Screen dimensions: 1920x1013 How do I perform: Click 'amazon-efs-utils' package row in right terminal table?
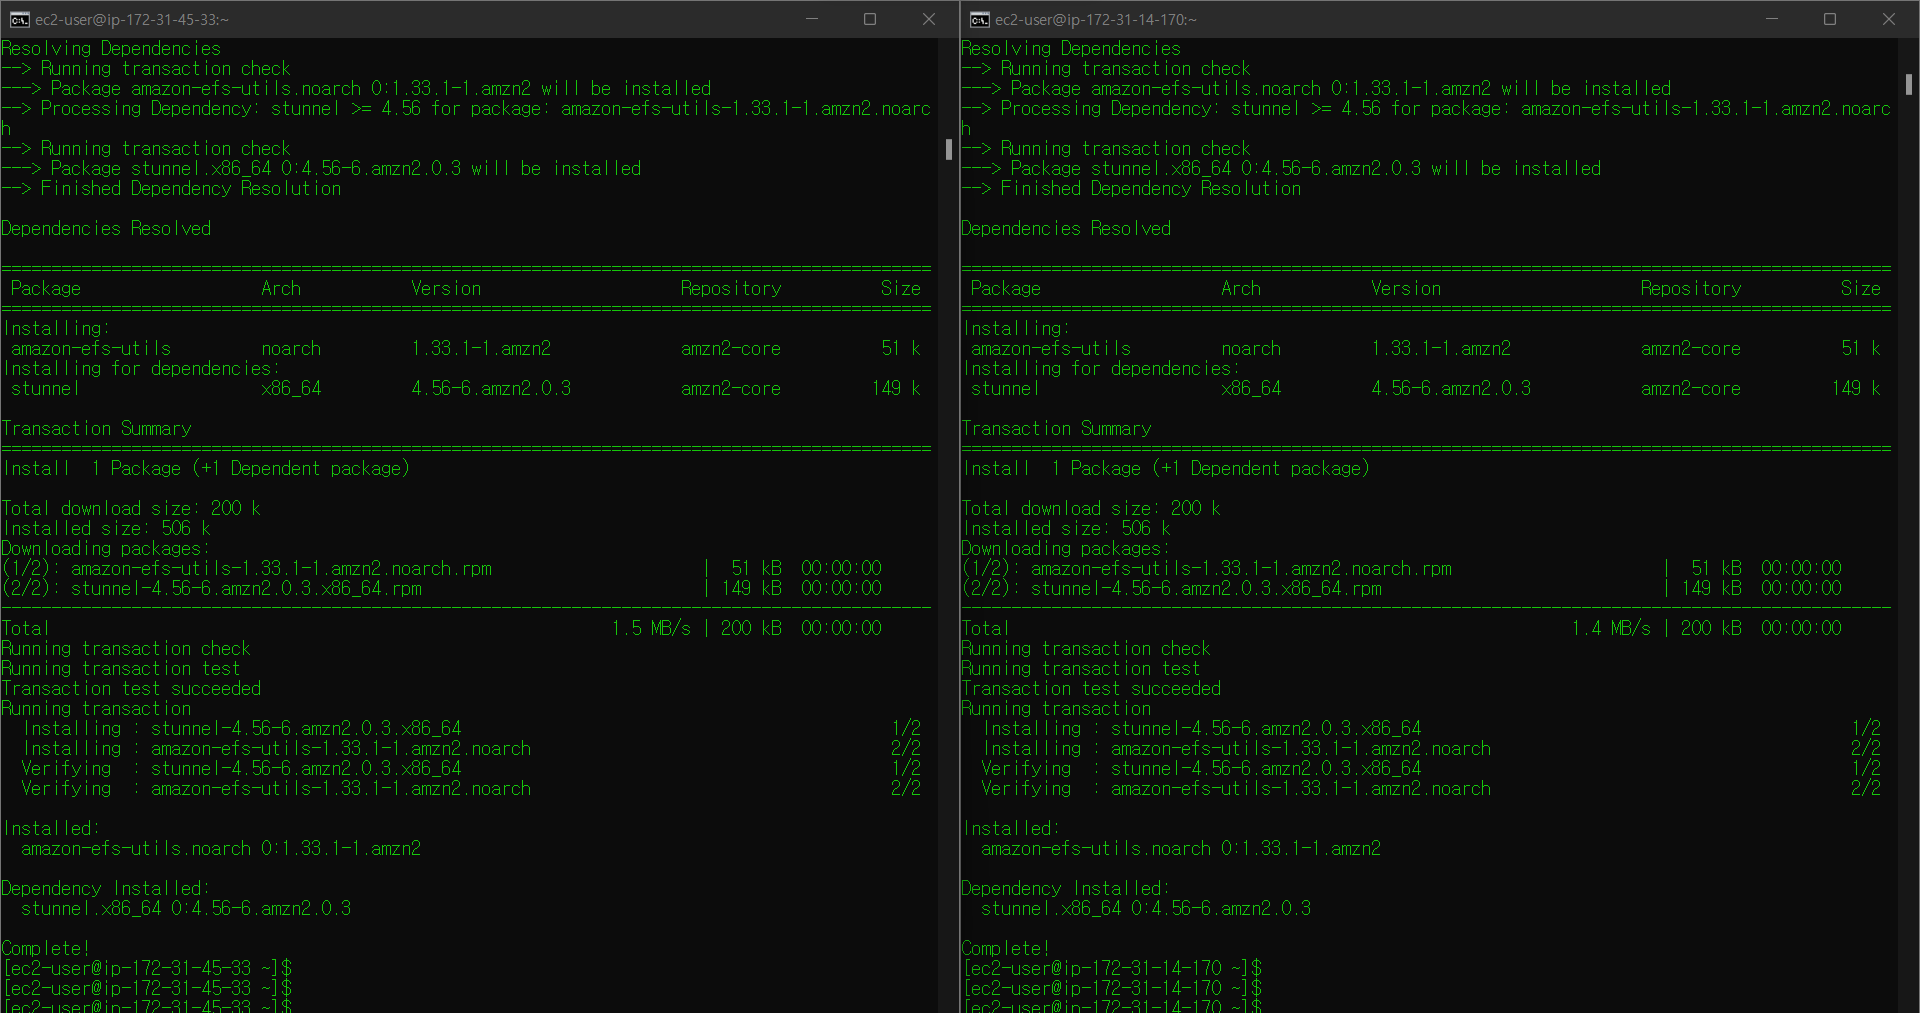[1425, 349]
